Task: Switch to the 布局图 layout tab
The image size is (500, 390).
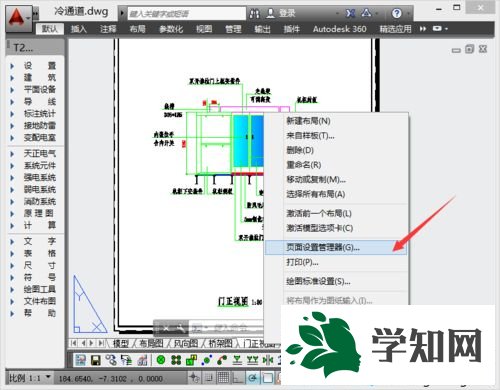Action: pyautogui.click(x=151, y=343)
